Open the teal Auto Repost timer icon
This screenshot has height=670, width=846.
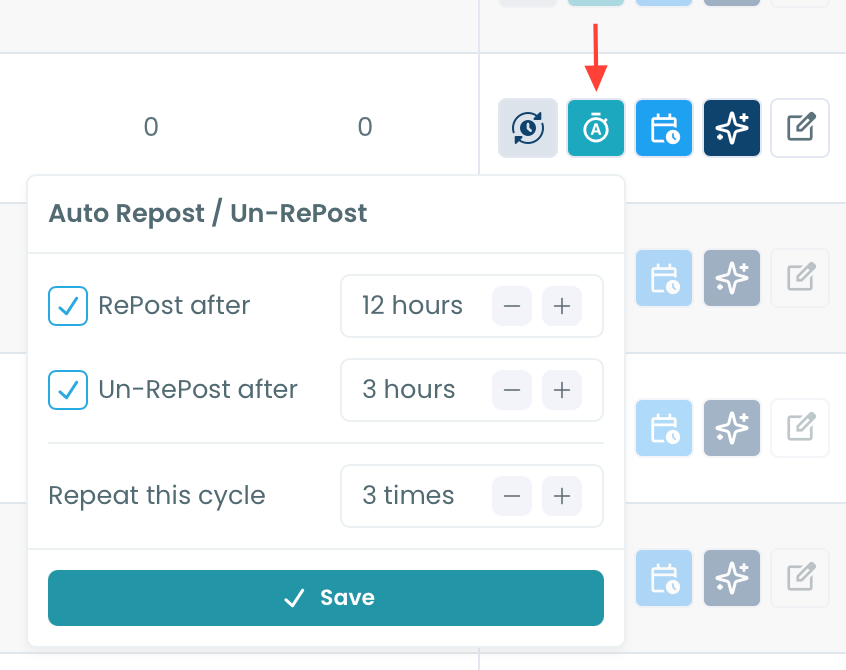pyautogui.click(x=596, y=128)
